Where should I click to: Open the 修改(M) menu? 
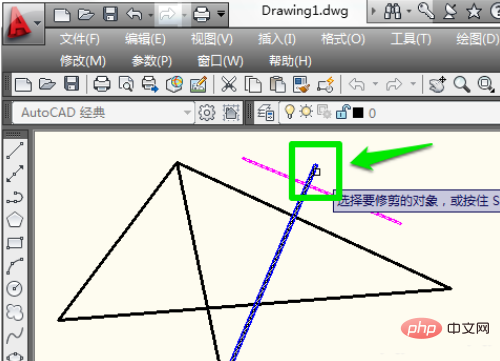pyautogui.click(x=83, y=61)
